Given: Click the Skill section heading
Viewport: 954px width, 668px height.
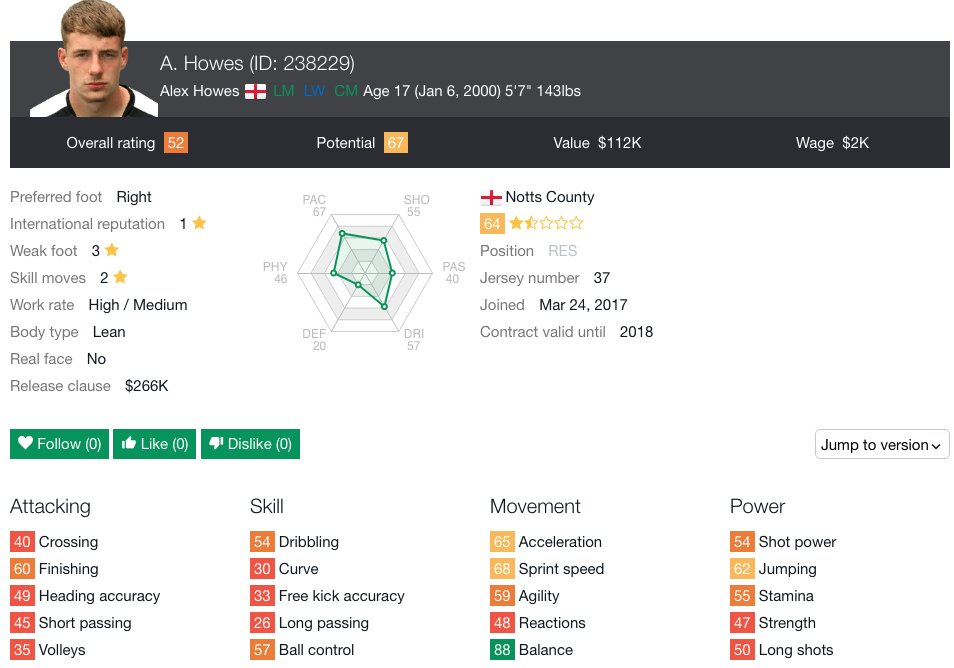Looking at the screenshot, I should [266, 506].
